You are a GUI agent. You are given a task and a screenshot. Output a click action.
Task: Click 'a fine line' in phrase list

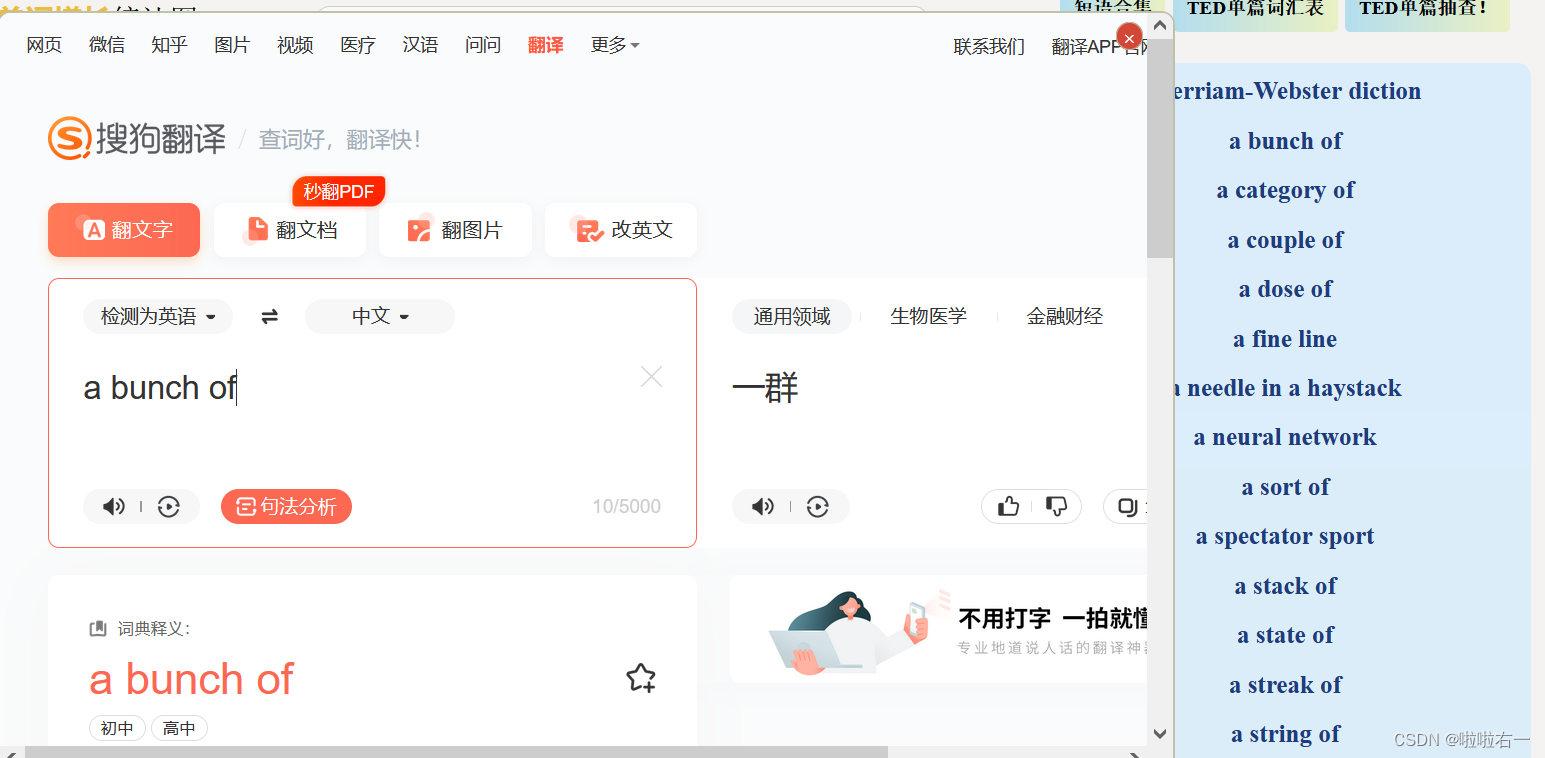[x=1285, y=339]
